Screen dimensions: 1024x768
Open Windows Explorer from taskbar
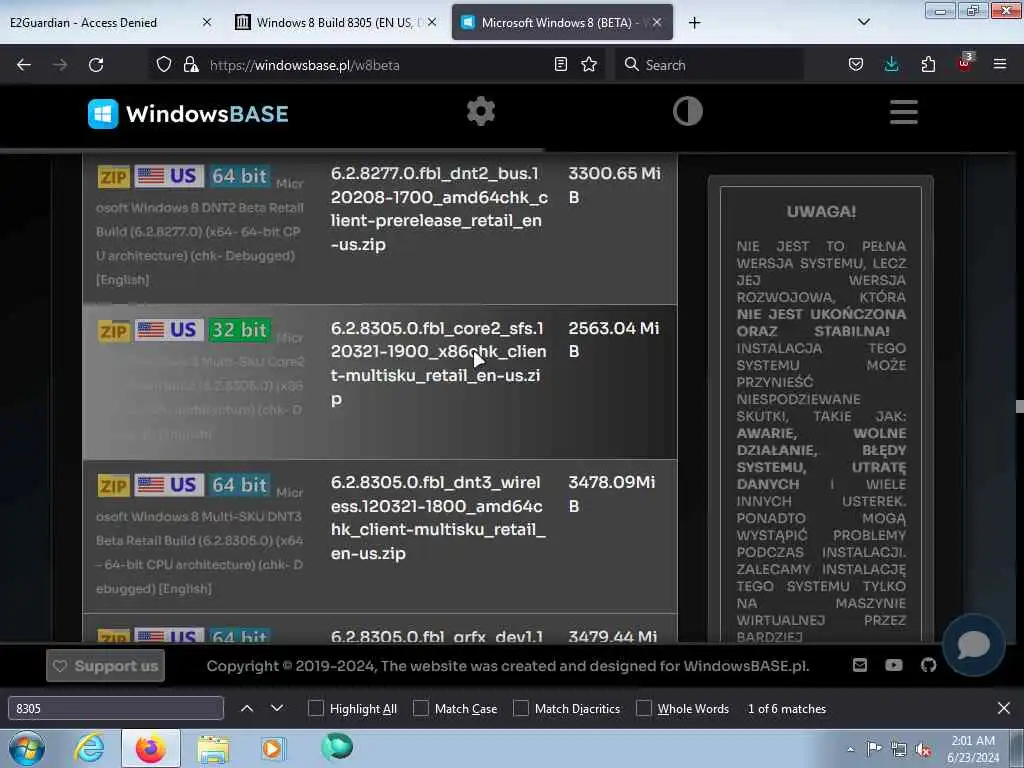coord(212,749)
